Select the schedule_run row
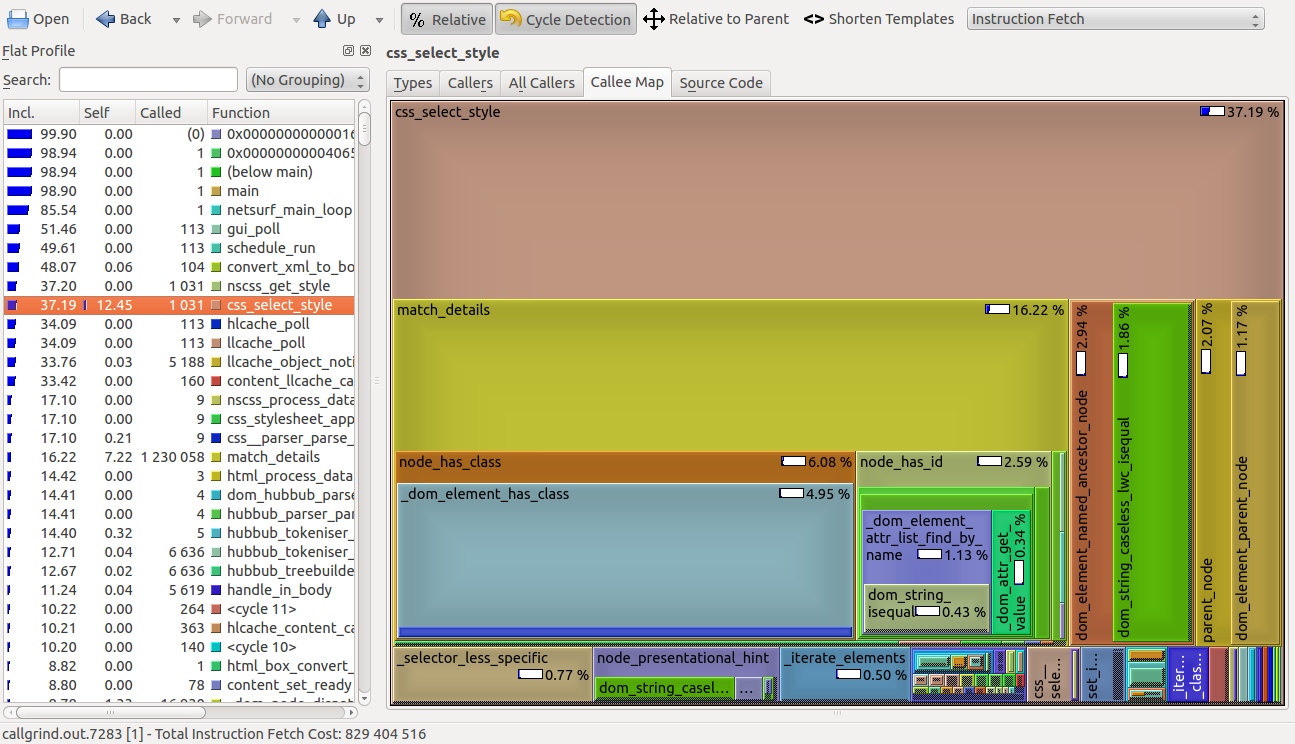The image size is (1295, 744). [x=179, y=248]
